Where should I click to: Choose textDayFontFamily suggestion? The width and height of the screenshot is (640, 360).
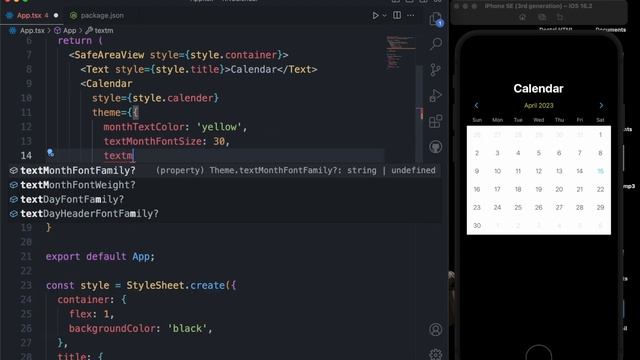click(224, 199)
